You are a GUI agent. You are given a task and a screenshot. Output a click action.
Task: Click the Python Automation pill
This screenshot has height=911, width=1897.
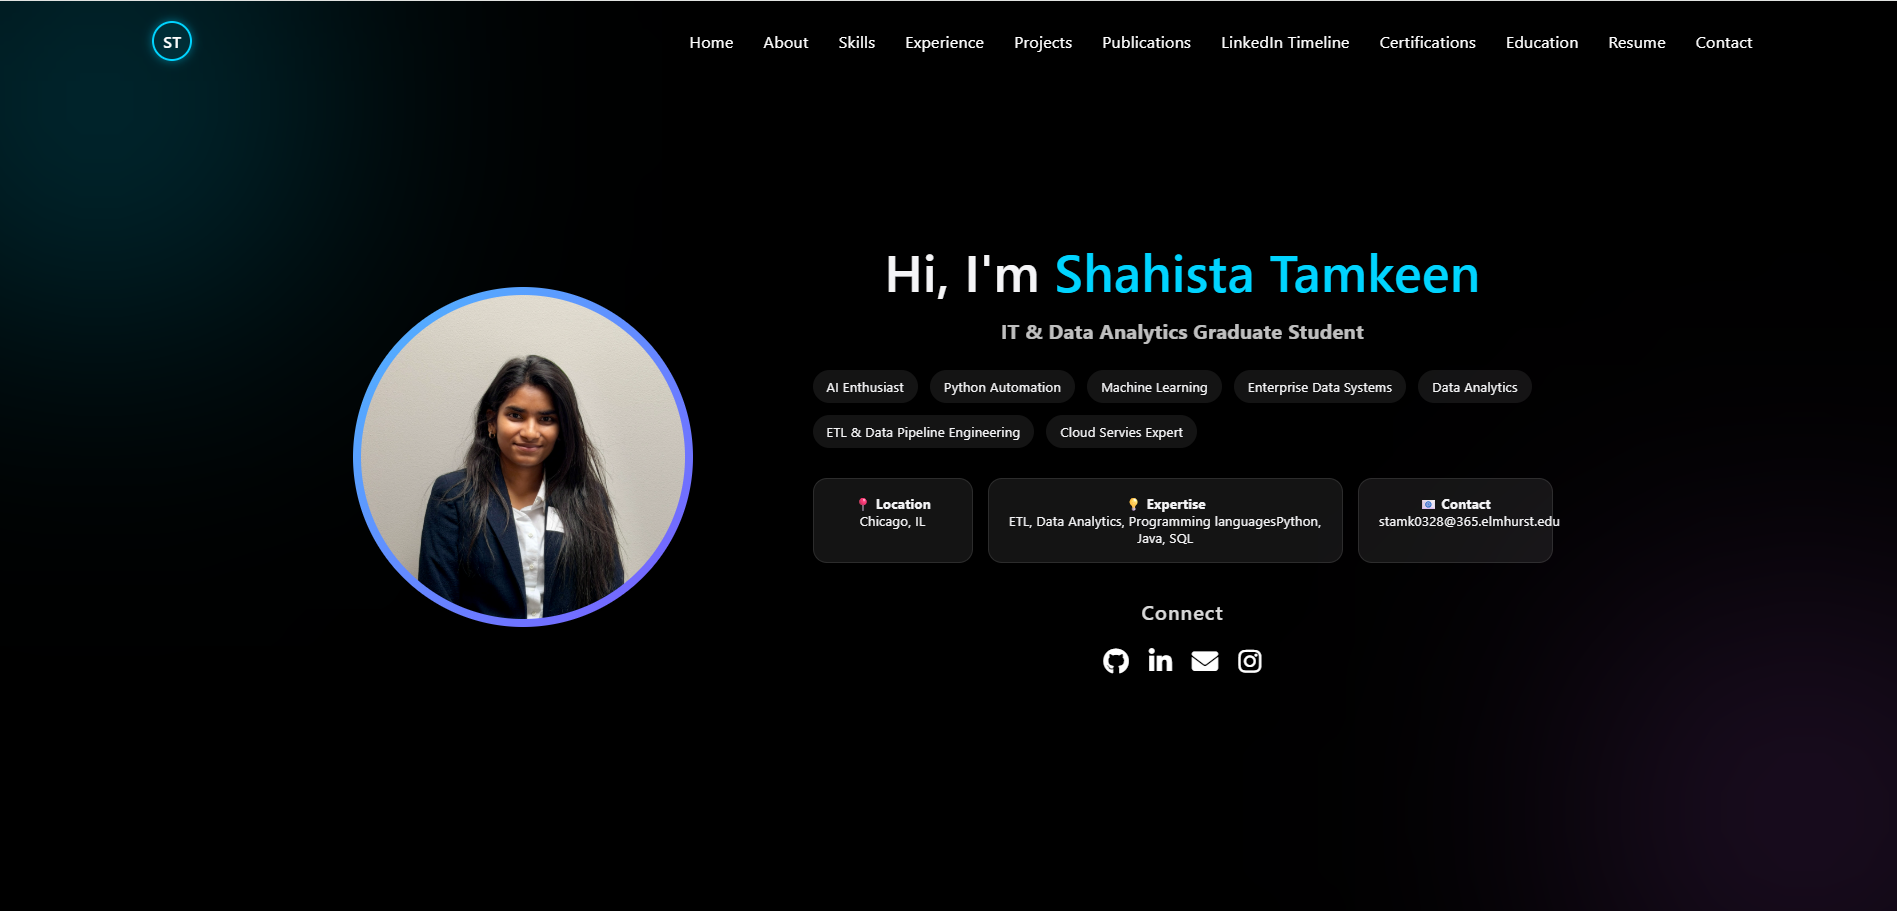tap(1001, 387)
